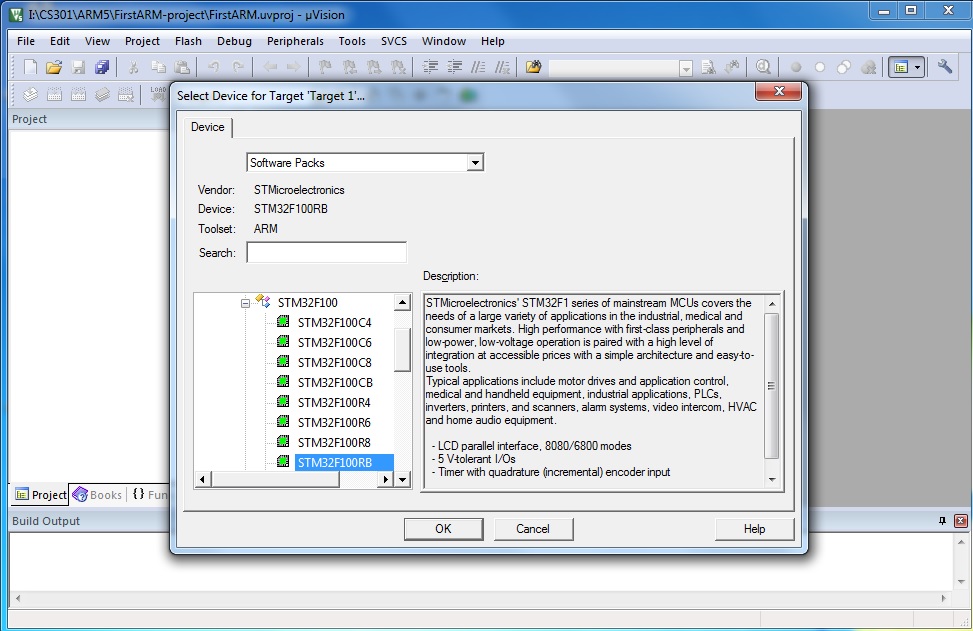The image size is (973, 631).
Task: Click the Comment selection toolbar icon
Action: coord(478,67)
